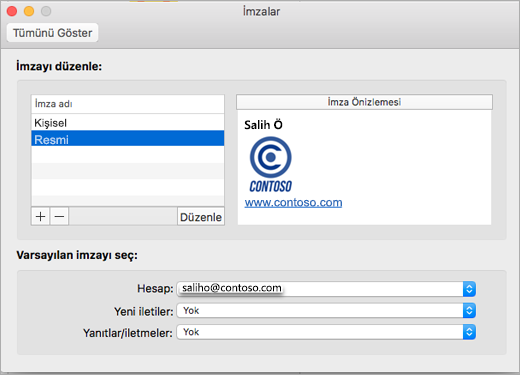Click the Düzenle button
Image resolution: width=520 pixels, height=375 pixels.
pos(201,217)
